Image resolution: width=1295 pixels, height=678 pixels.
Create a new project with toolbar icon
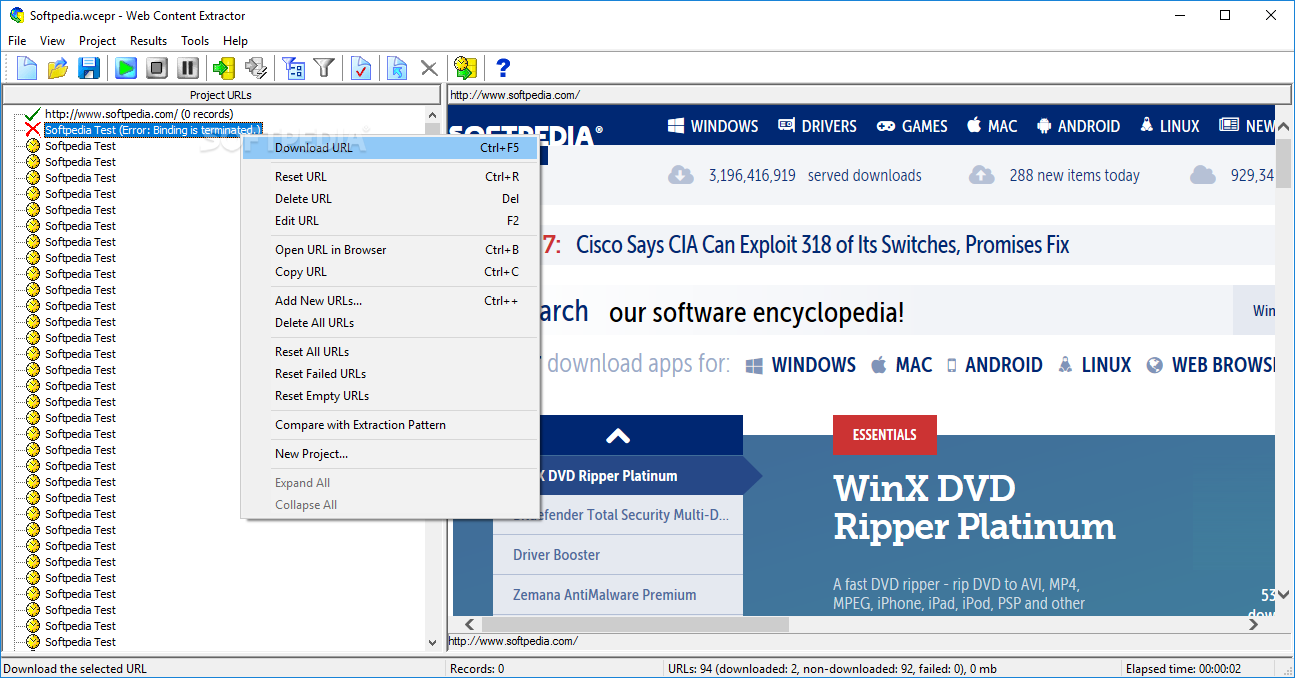pos(27,68)
